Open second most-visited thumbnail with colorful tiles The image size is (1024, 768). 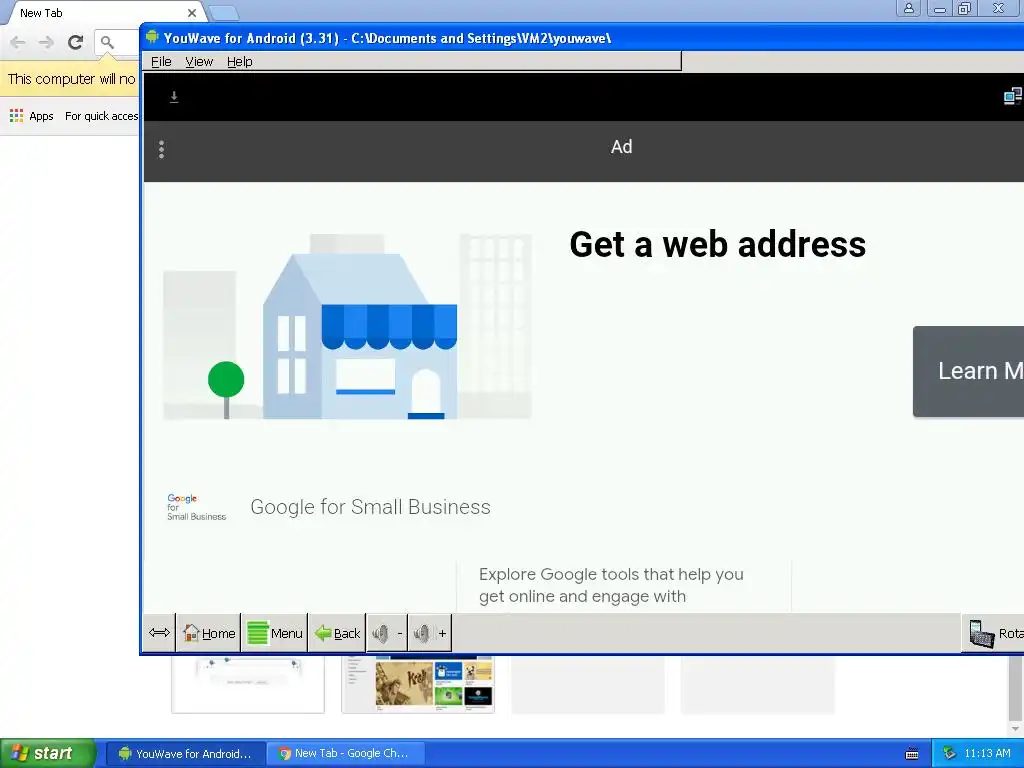pos(418,684)
